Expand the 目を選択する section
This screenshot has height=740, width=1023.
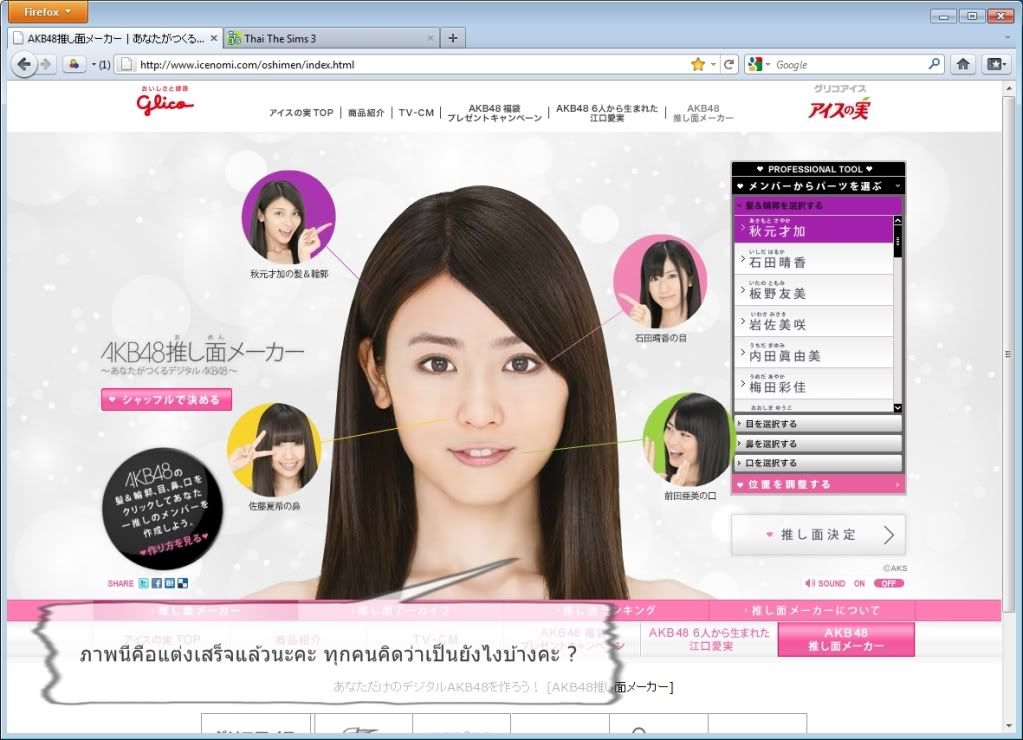[818, 424]
